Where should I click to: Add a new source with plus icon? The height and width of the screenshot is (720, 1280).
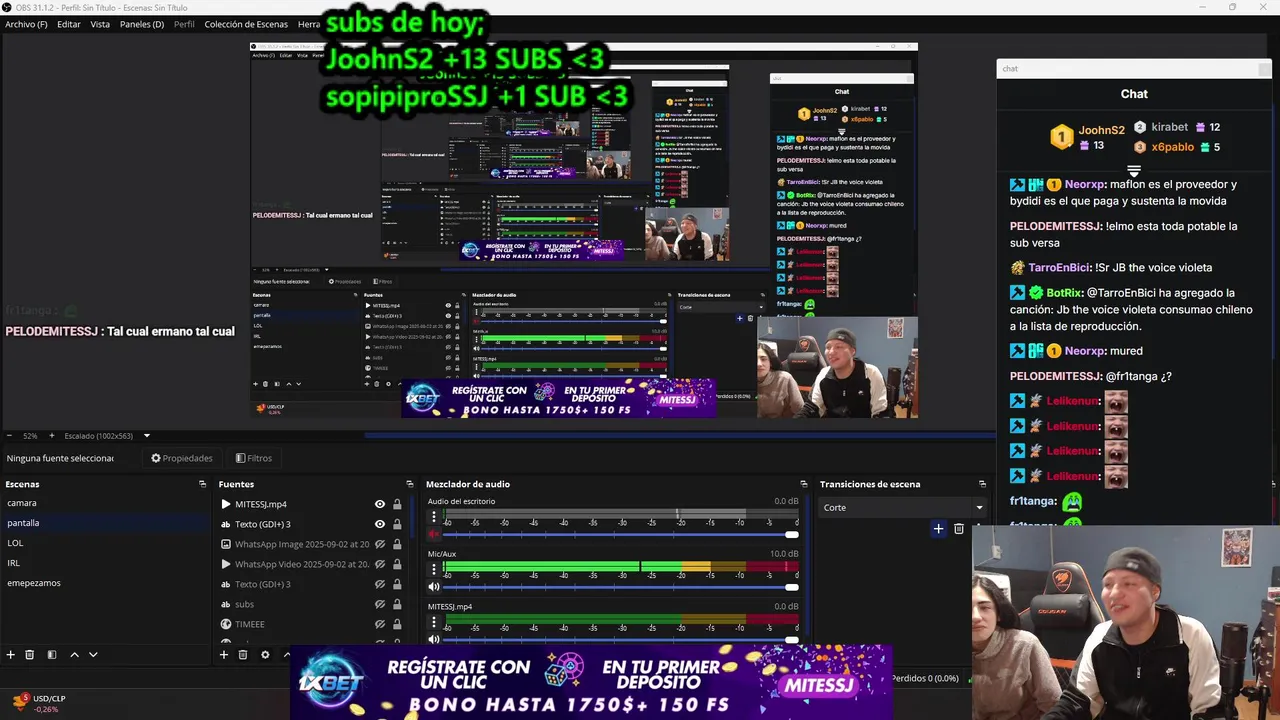tap(224, 655)
